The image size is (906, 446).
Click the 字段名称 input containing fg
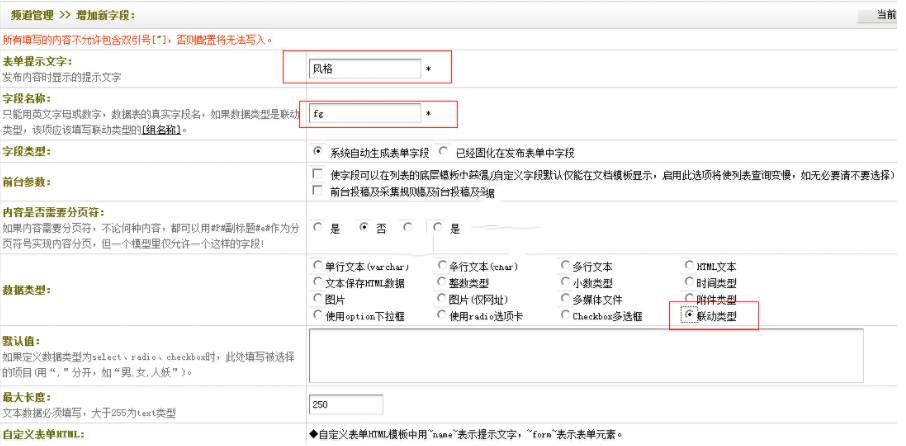[x=364, y=114]
